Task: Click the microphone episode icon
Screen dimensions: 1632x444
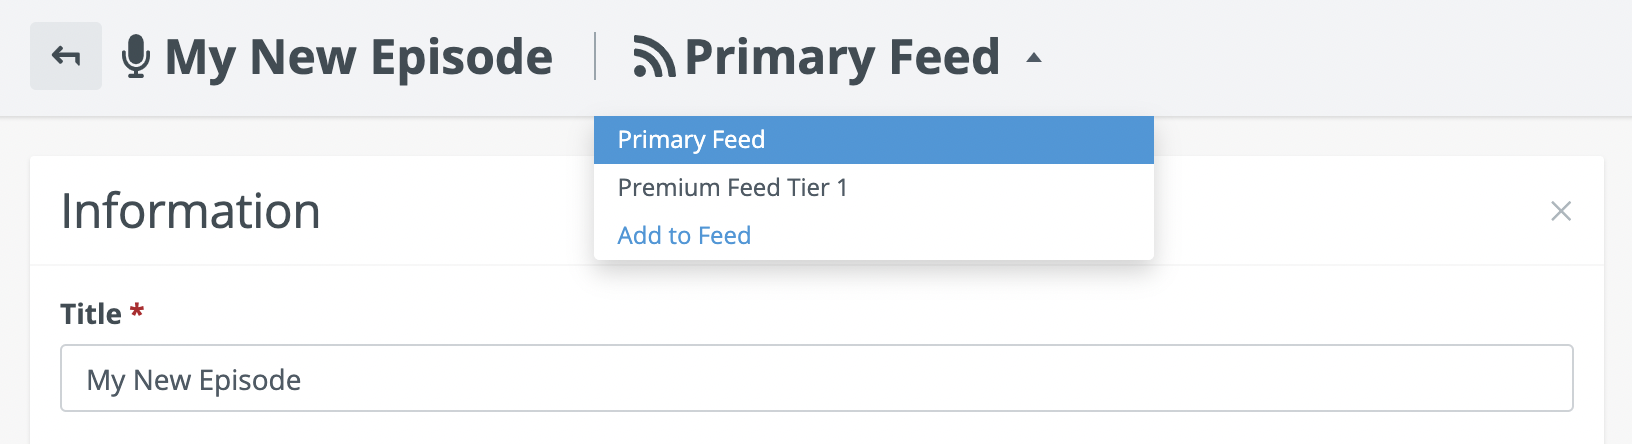Action: pos(136,56)
